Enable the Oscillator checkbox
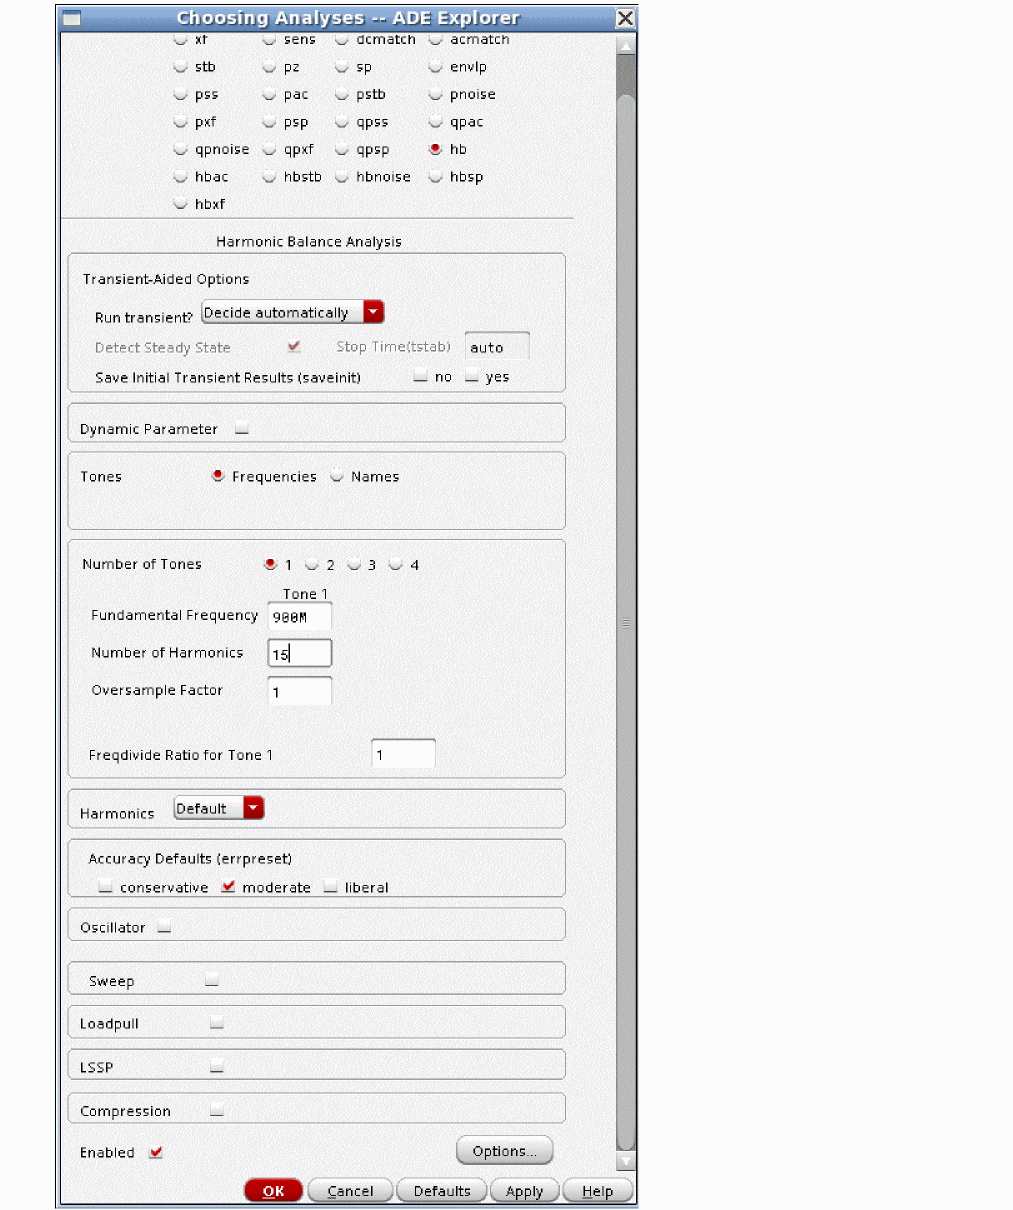 tap(164, 927)
